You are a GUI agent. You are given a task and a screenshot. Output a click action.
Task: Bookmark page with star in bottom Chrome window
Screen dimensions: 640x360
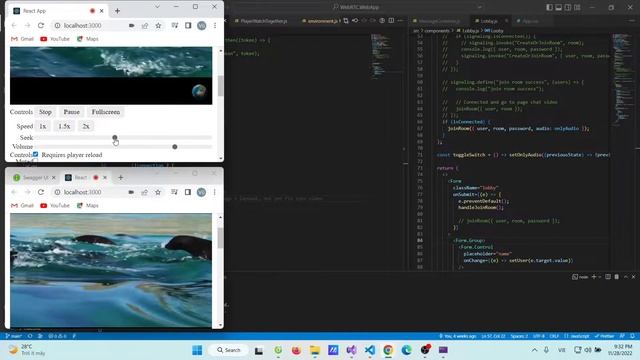tap(158, 192)
